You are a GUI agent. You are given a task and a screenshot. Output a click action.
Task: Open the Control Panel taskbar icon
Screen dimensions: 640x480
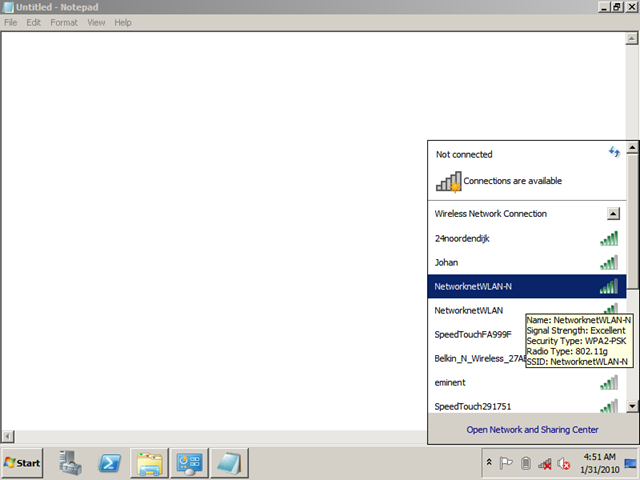(189, 463)
